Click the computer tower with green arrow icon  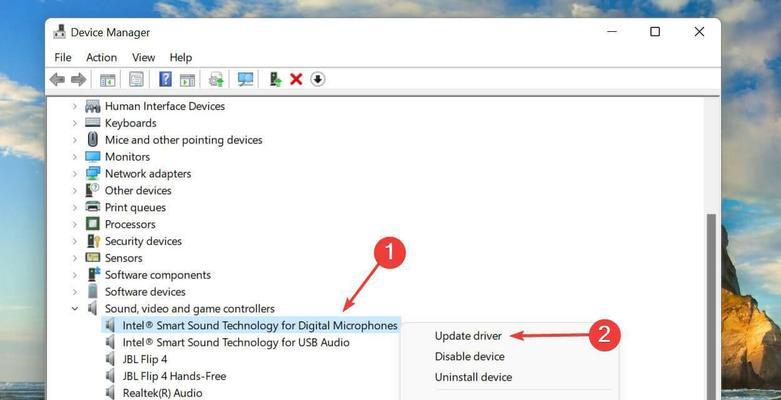tap(275, 79)
